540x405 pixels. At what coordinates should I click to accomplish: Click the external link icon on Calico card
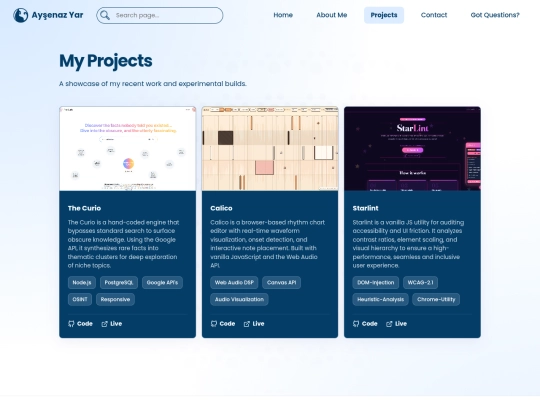tap(247, 324)
